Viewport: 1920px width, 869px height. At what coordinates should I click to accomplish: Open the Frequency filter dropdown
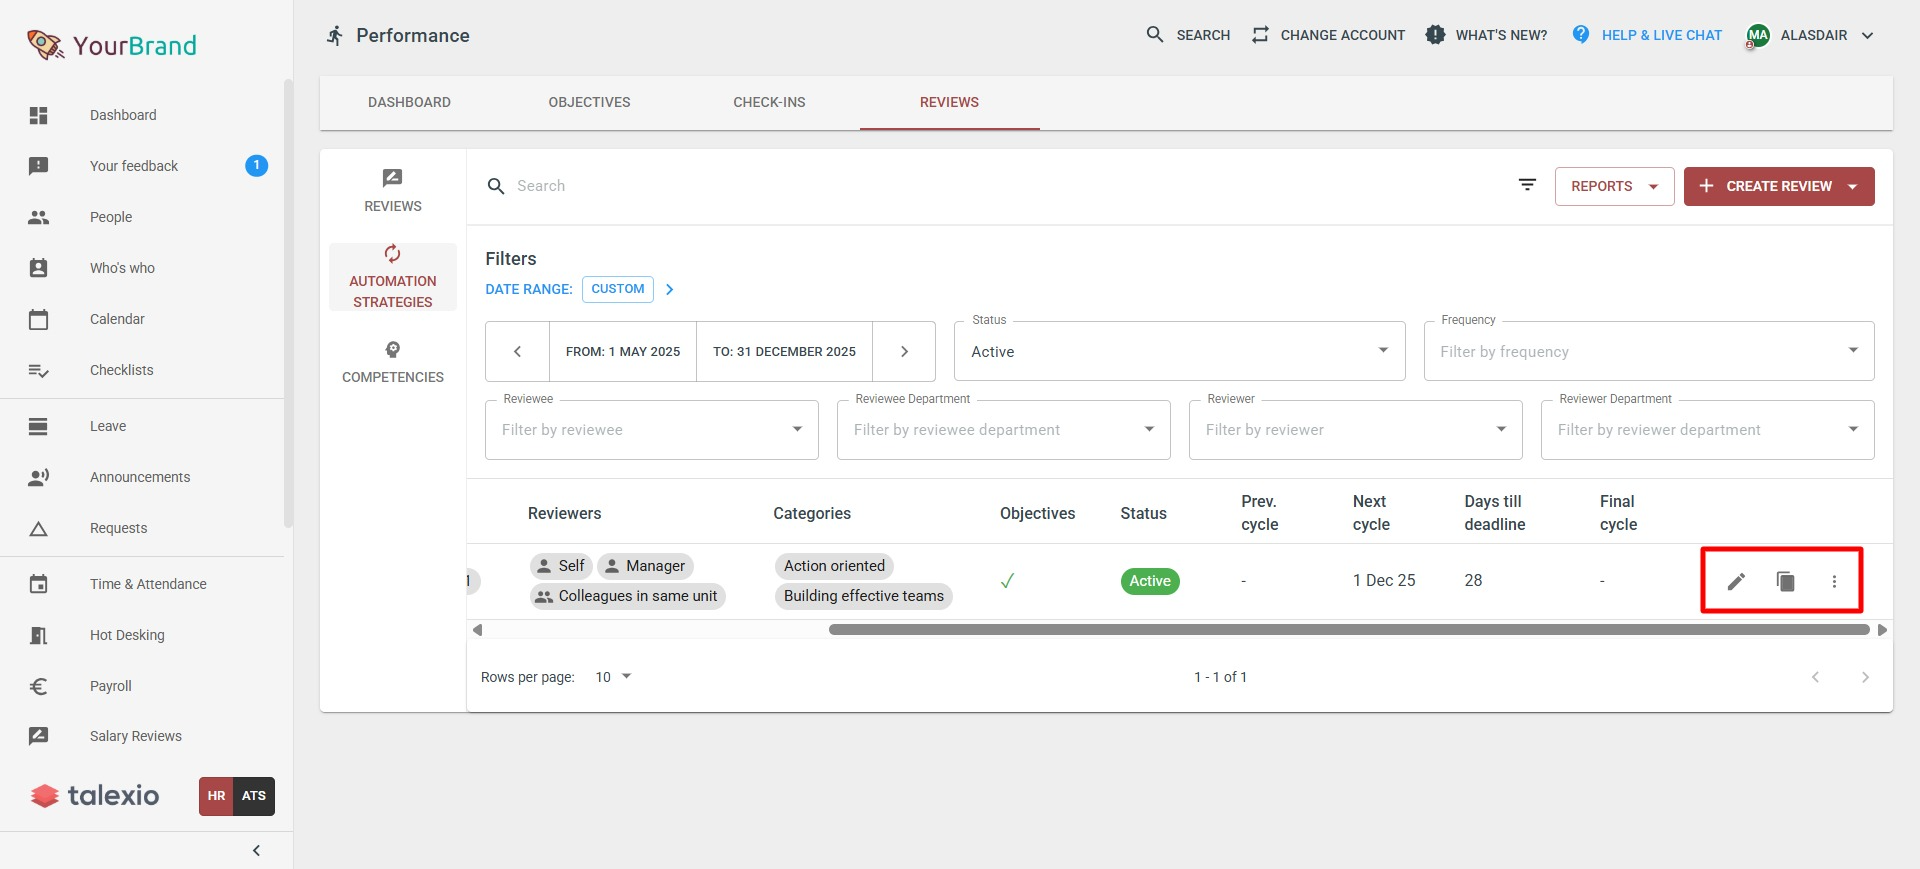tap(1648, 351)
